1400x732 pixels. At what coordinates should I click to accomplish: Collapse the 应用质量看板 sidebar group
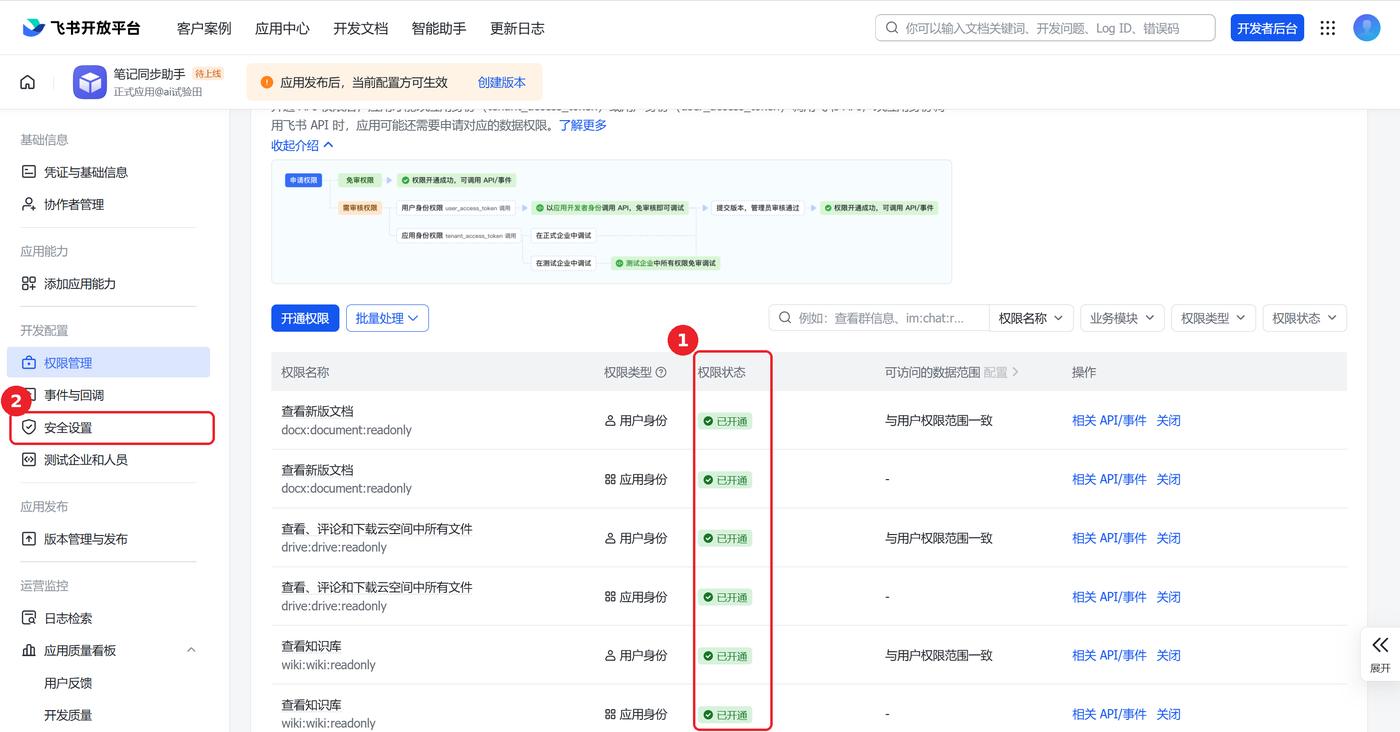pyautogui.click(x=191, y=650)
